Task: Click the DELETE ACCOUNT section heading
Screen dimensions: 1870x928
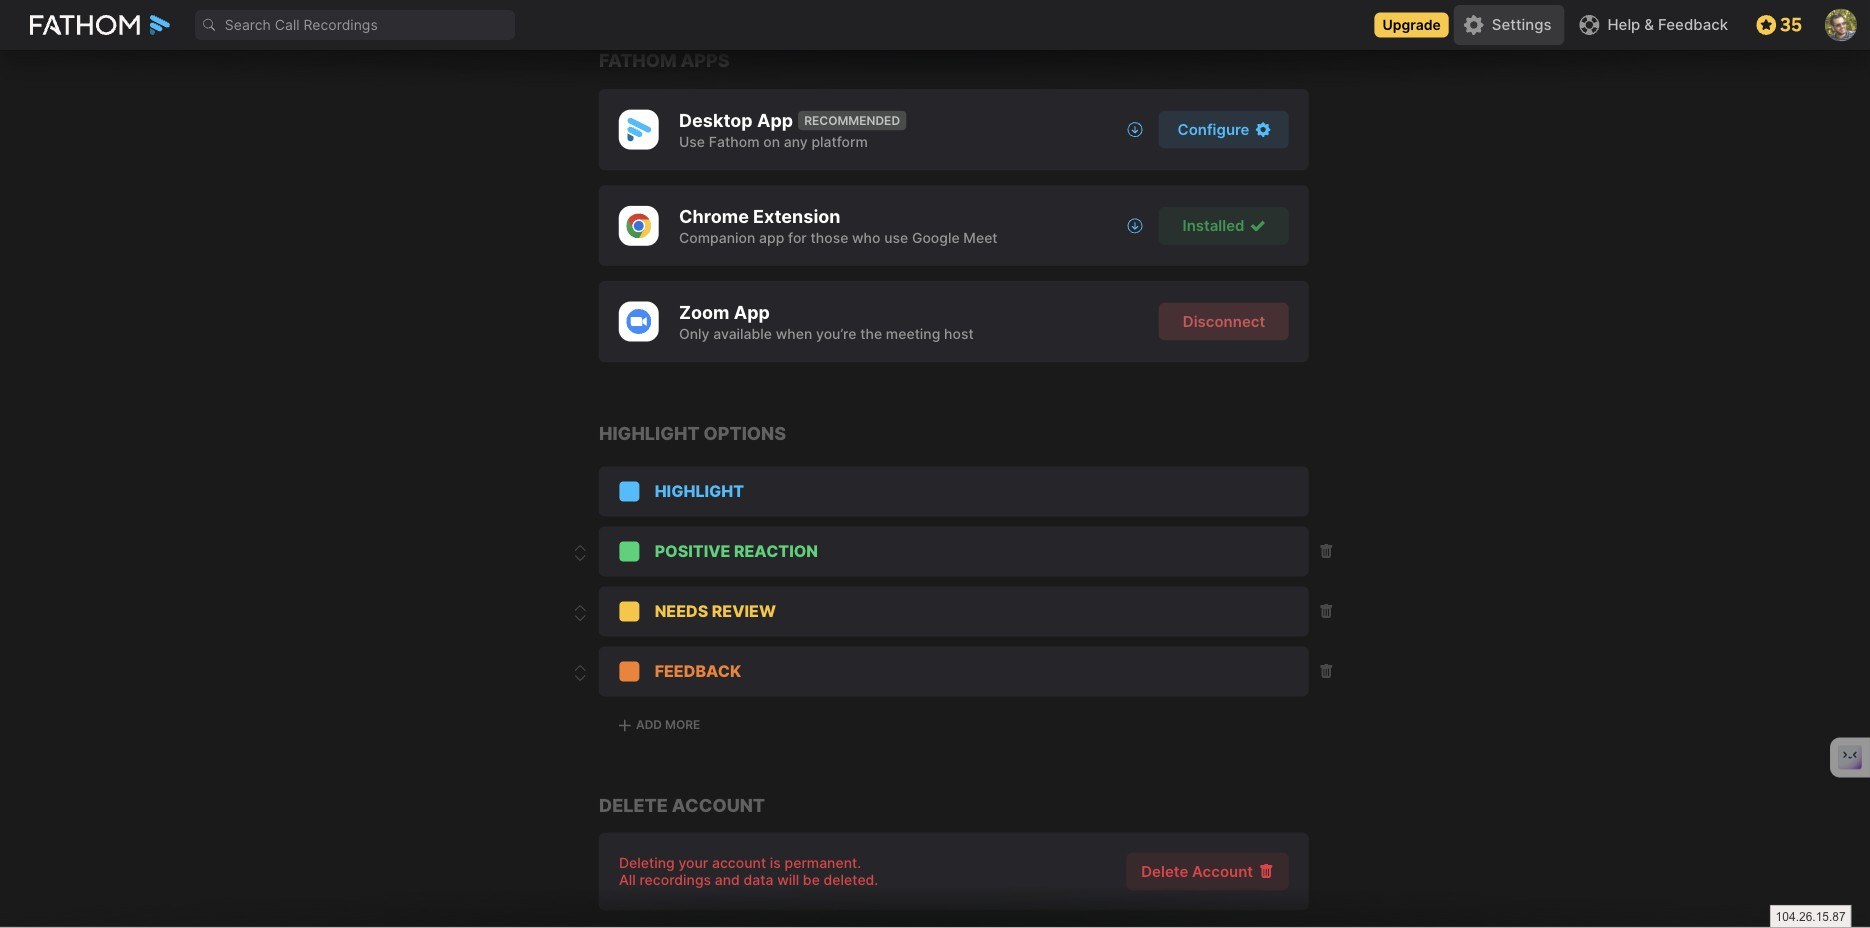Action: (681, 806)
